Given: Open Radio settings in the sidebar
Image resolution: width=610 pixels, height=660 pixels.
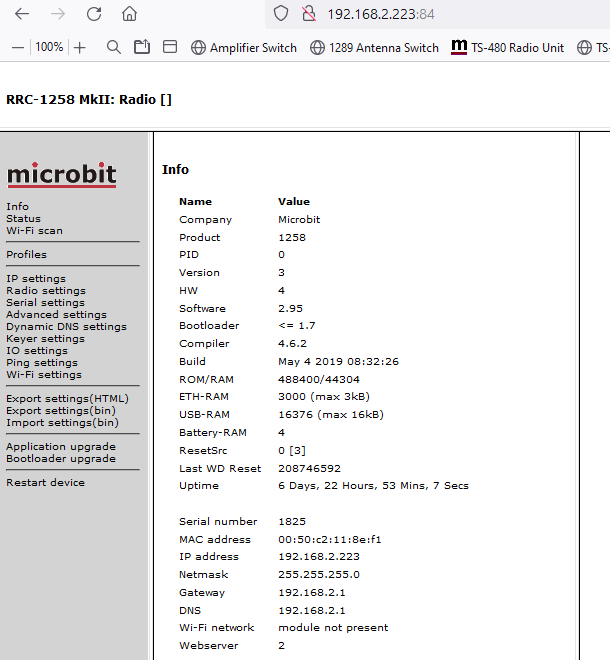Looking at the screenshot, I should (46, 290).
